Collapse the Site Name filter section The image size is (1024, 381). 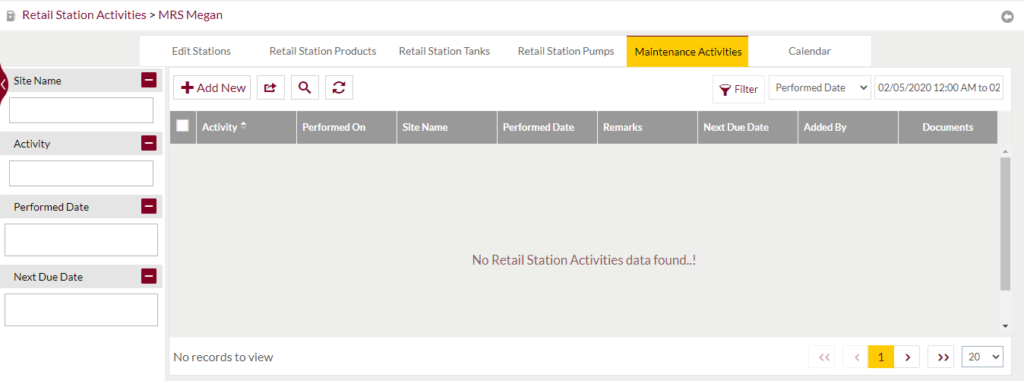(x=149, y=80)
